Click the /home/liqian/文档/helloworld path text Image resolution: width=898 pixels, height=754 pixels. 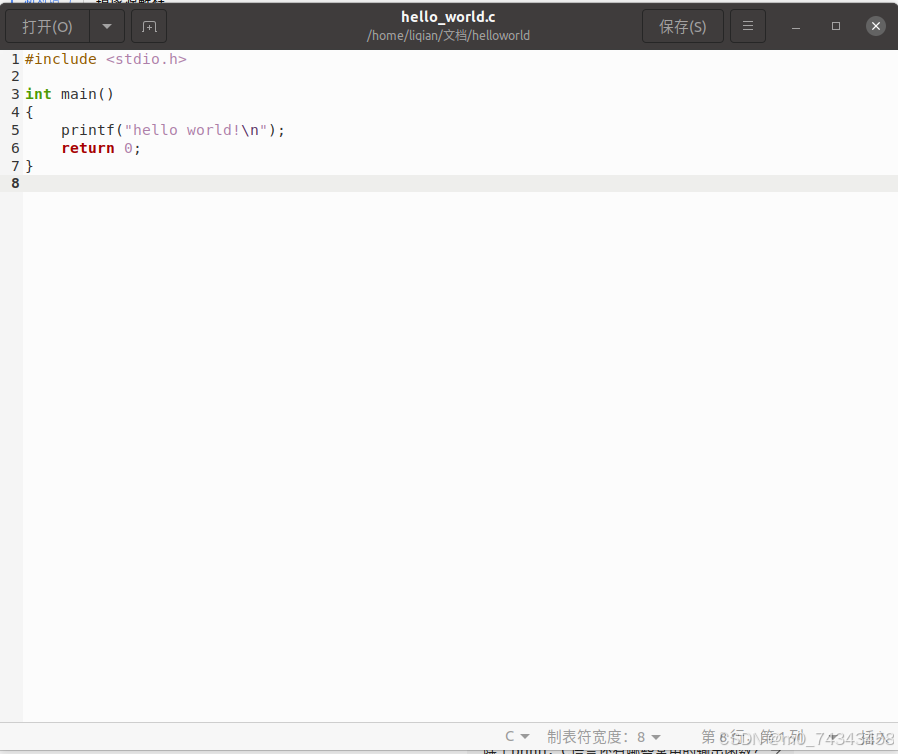[x=448, y=35]
